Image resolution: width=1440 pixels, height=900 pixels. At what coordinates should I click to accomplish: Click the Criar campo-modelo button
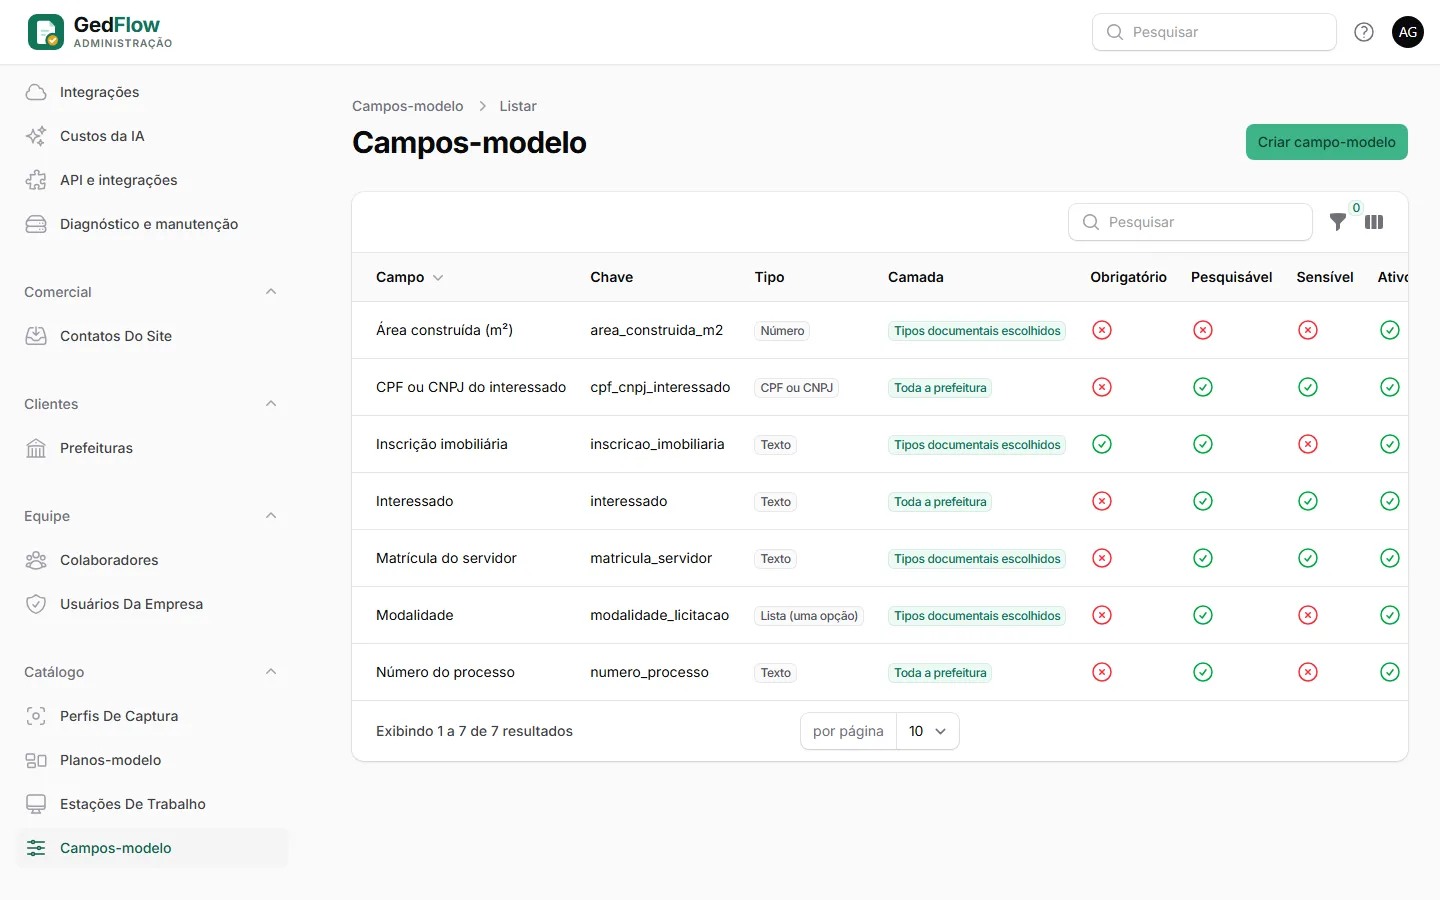(x=1326, y=142)
